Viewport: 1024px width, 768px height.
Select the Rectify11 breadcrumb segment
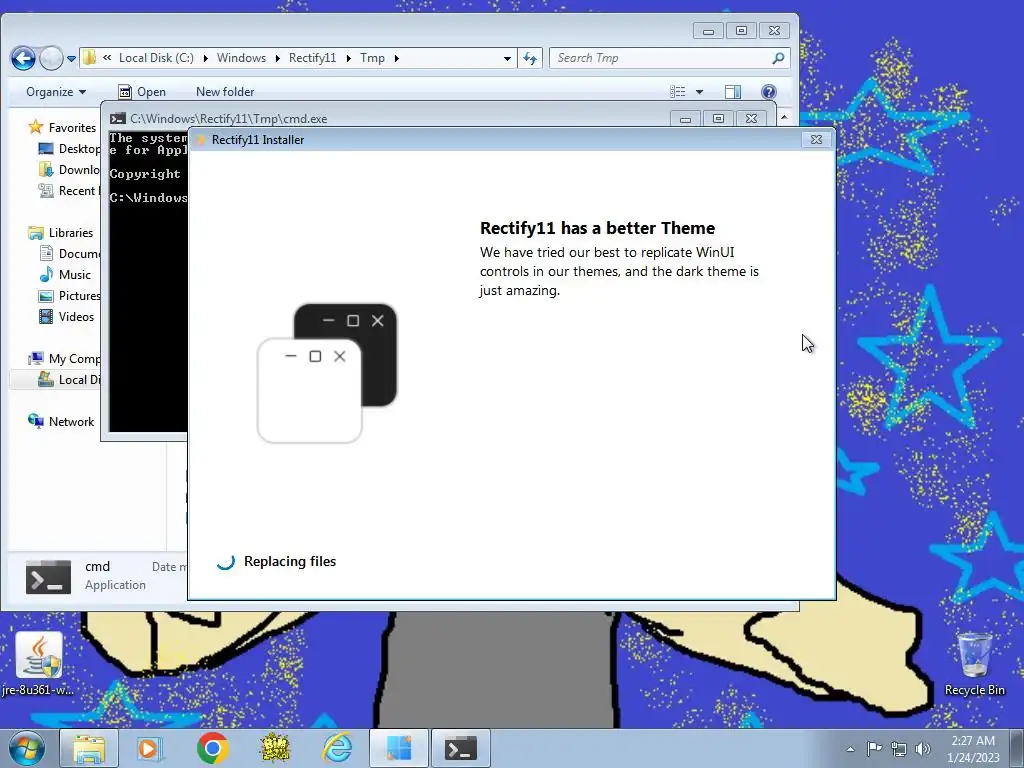click(312, 58)
